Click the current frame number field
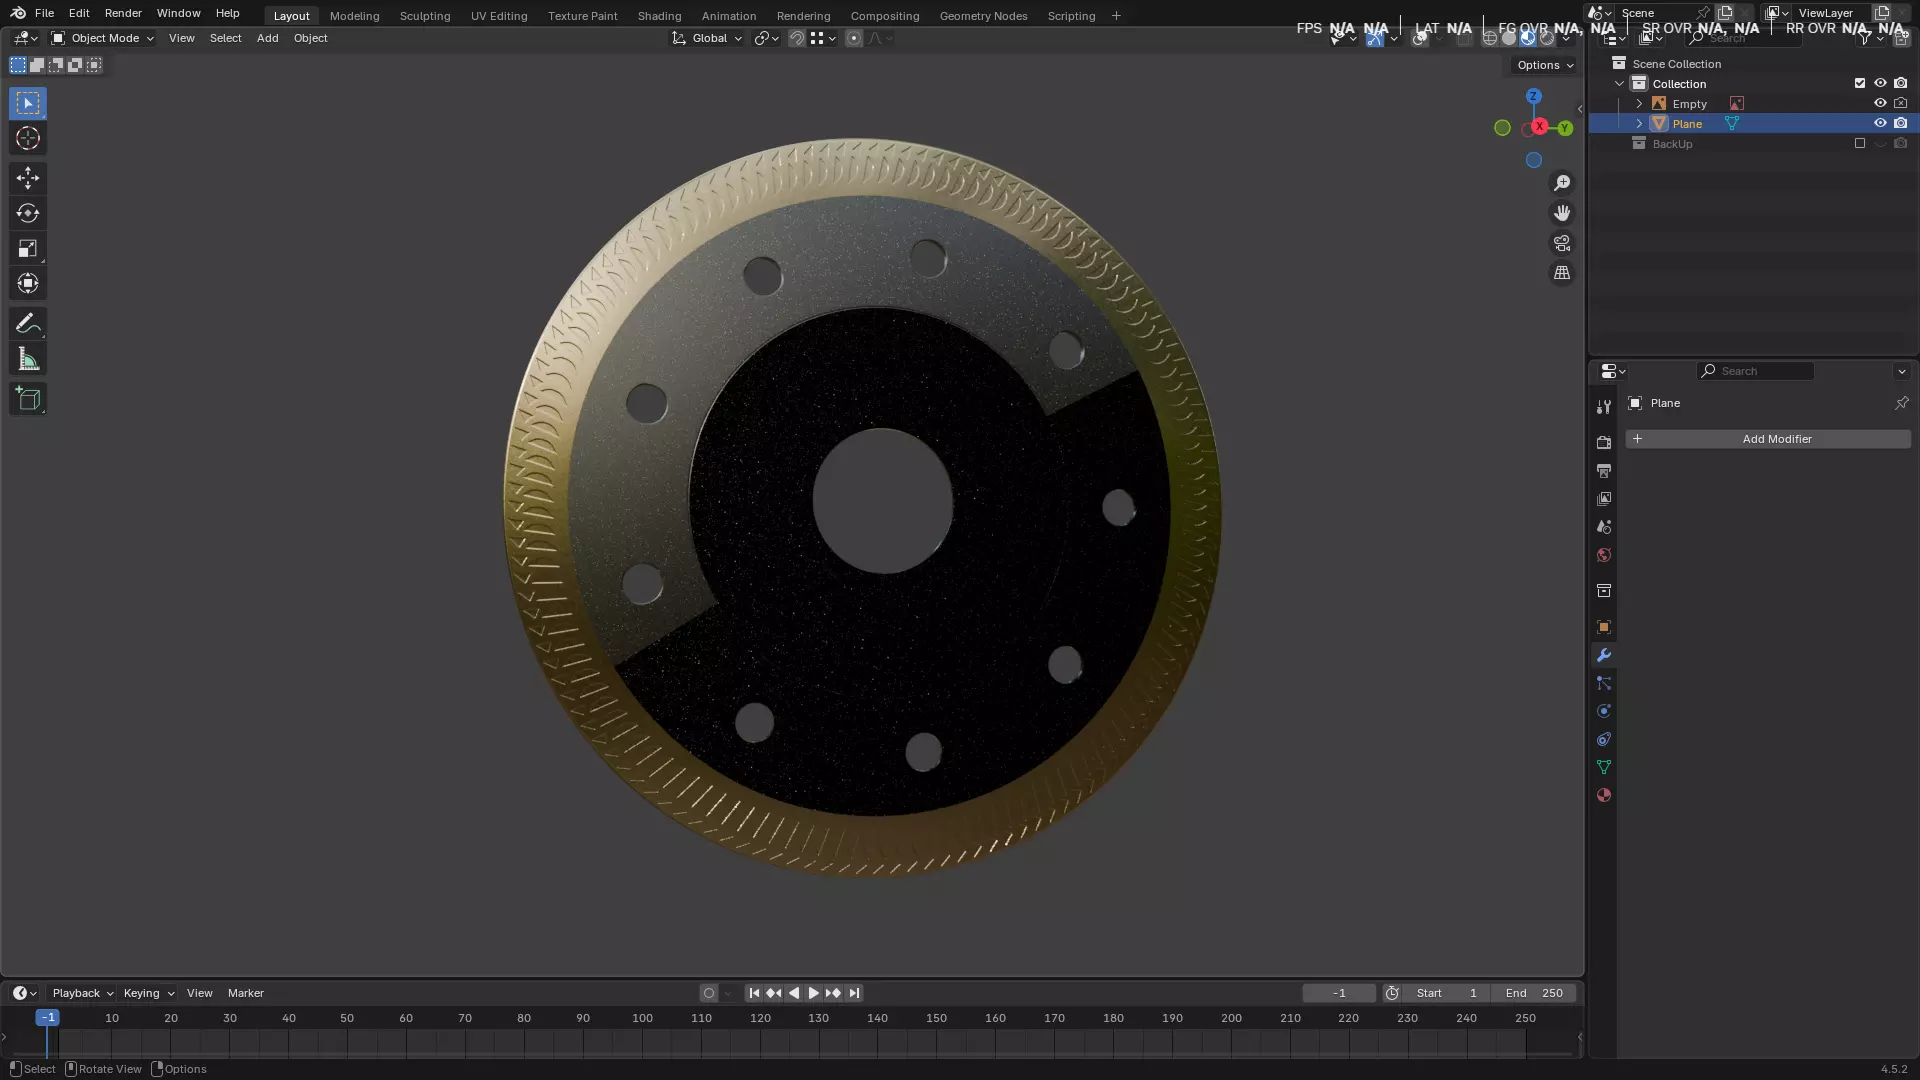 (x=1339, y=993)
